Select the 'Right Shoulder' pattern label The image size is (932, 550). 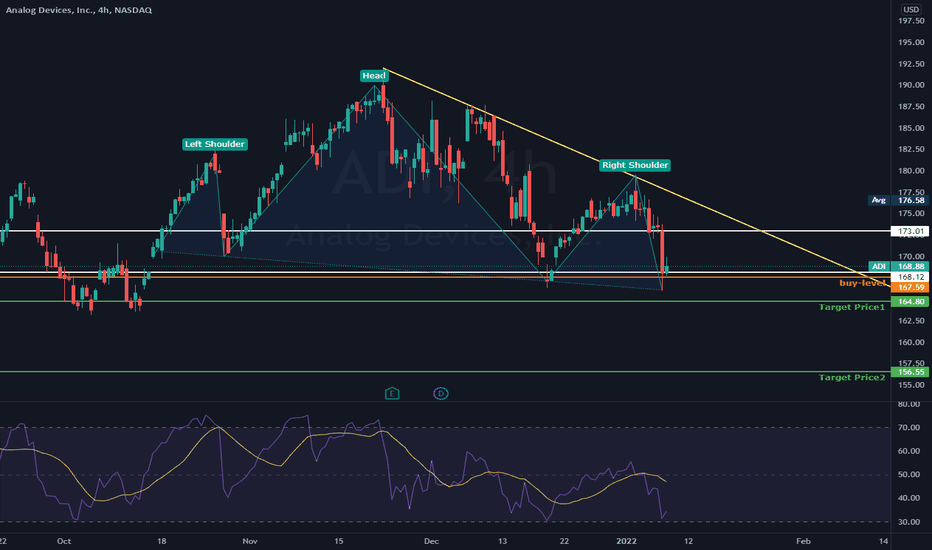coord(635,165)
